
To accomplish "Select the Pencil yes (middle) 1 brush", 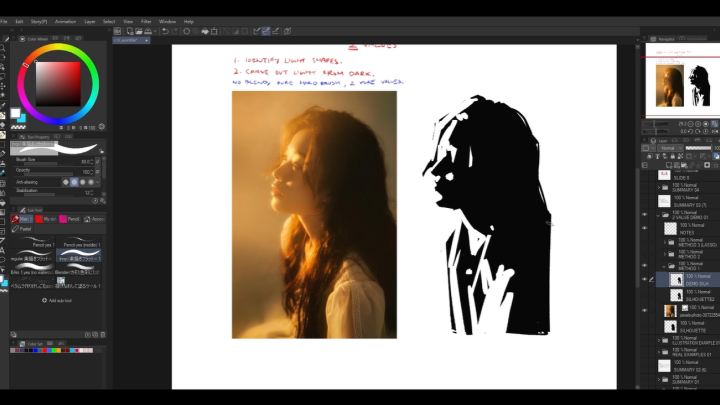I will coord(79,242).
